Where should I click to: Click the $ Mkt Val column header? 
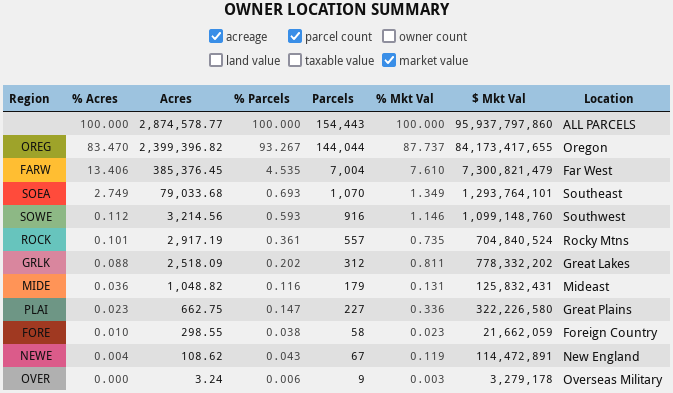(x=499, y=99)
